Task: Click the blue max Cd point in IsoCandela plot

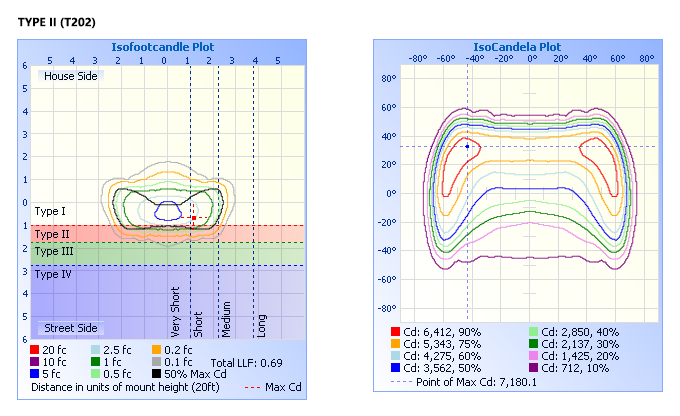Action: [x=467, y=146]
